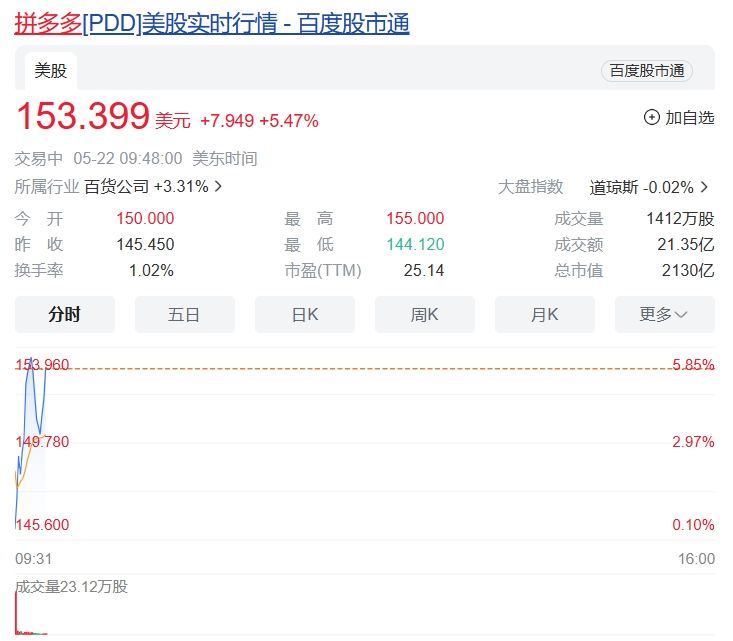Click the 成交量23.12万股 volume label

click(71, 586)
